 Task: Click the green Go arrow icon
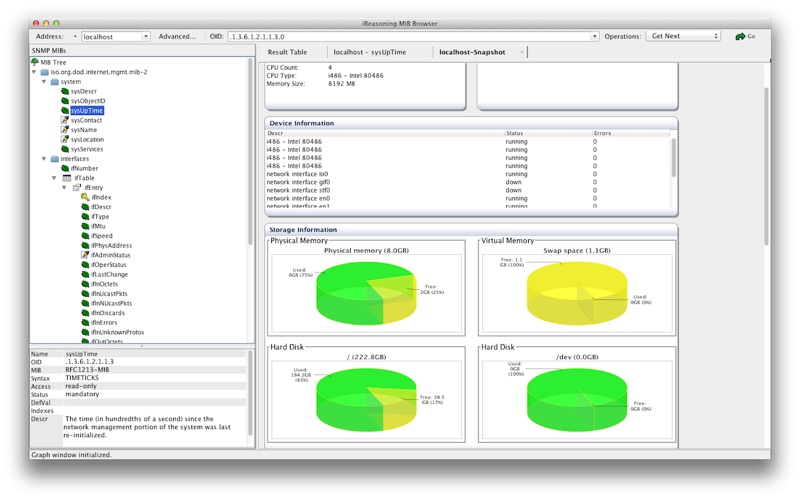click(740, 37)
